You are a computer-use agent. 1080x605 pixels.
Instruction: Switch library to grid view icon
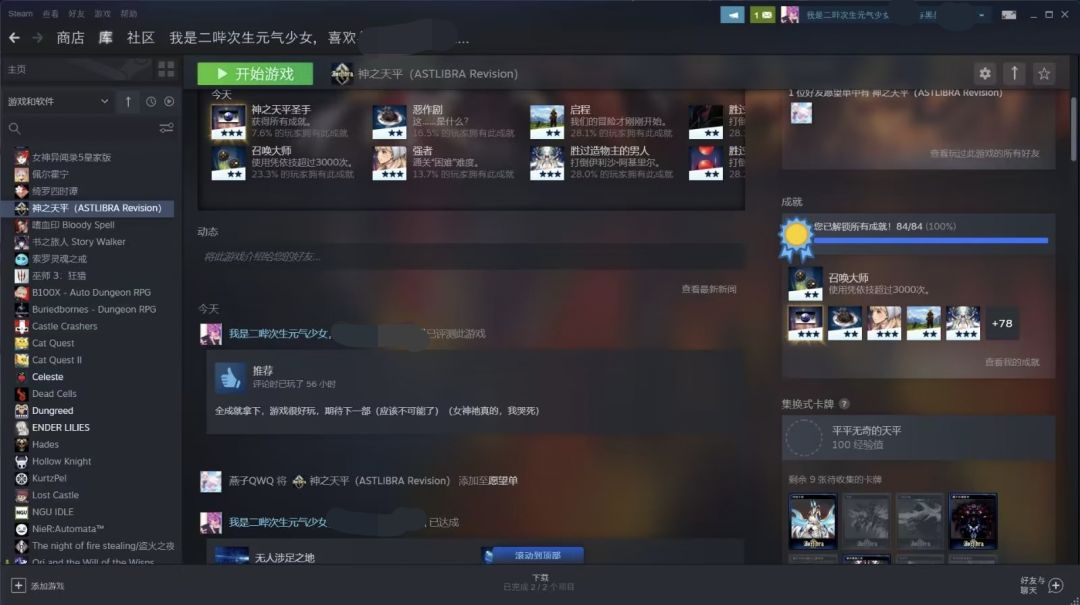coord(166,69)
